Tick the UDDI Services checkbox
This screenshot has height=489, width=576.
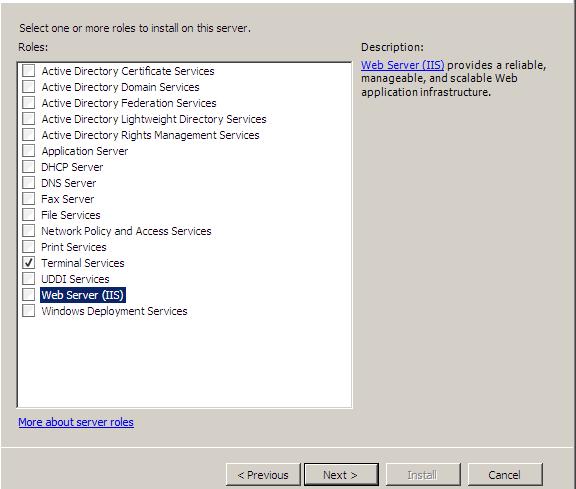(28, 278)
